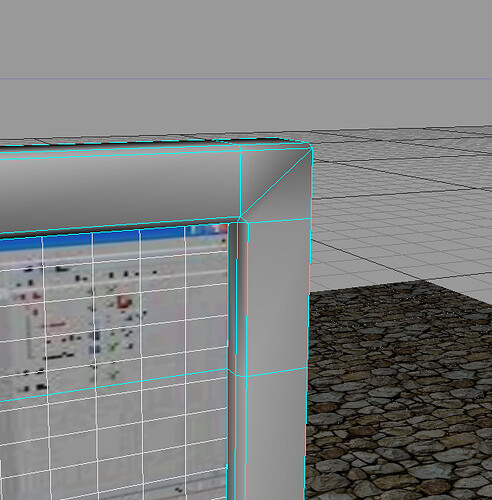The height and width of the screenshot is (500, 492).
Task: Click the red icon on the screen texture
Action: pyautogui.click(x=123, y=302)
